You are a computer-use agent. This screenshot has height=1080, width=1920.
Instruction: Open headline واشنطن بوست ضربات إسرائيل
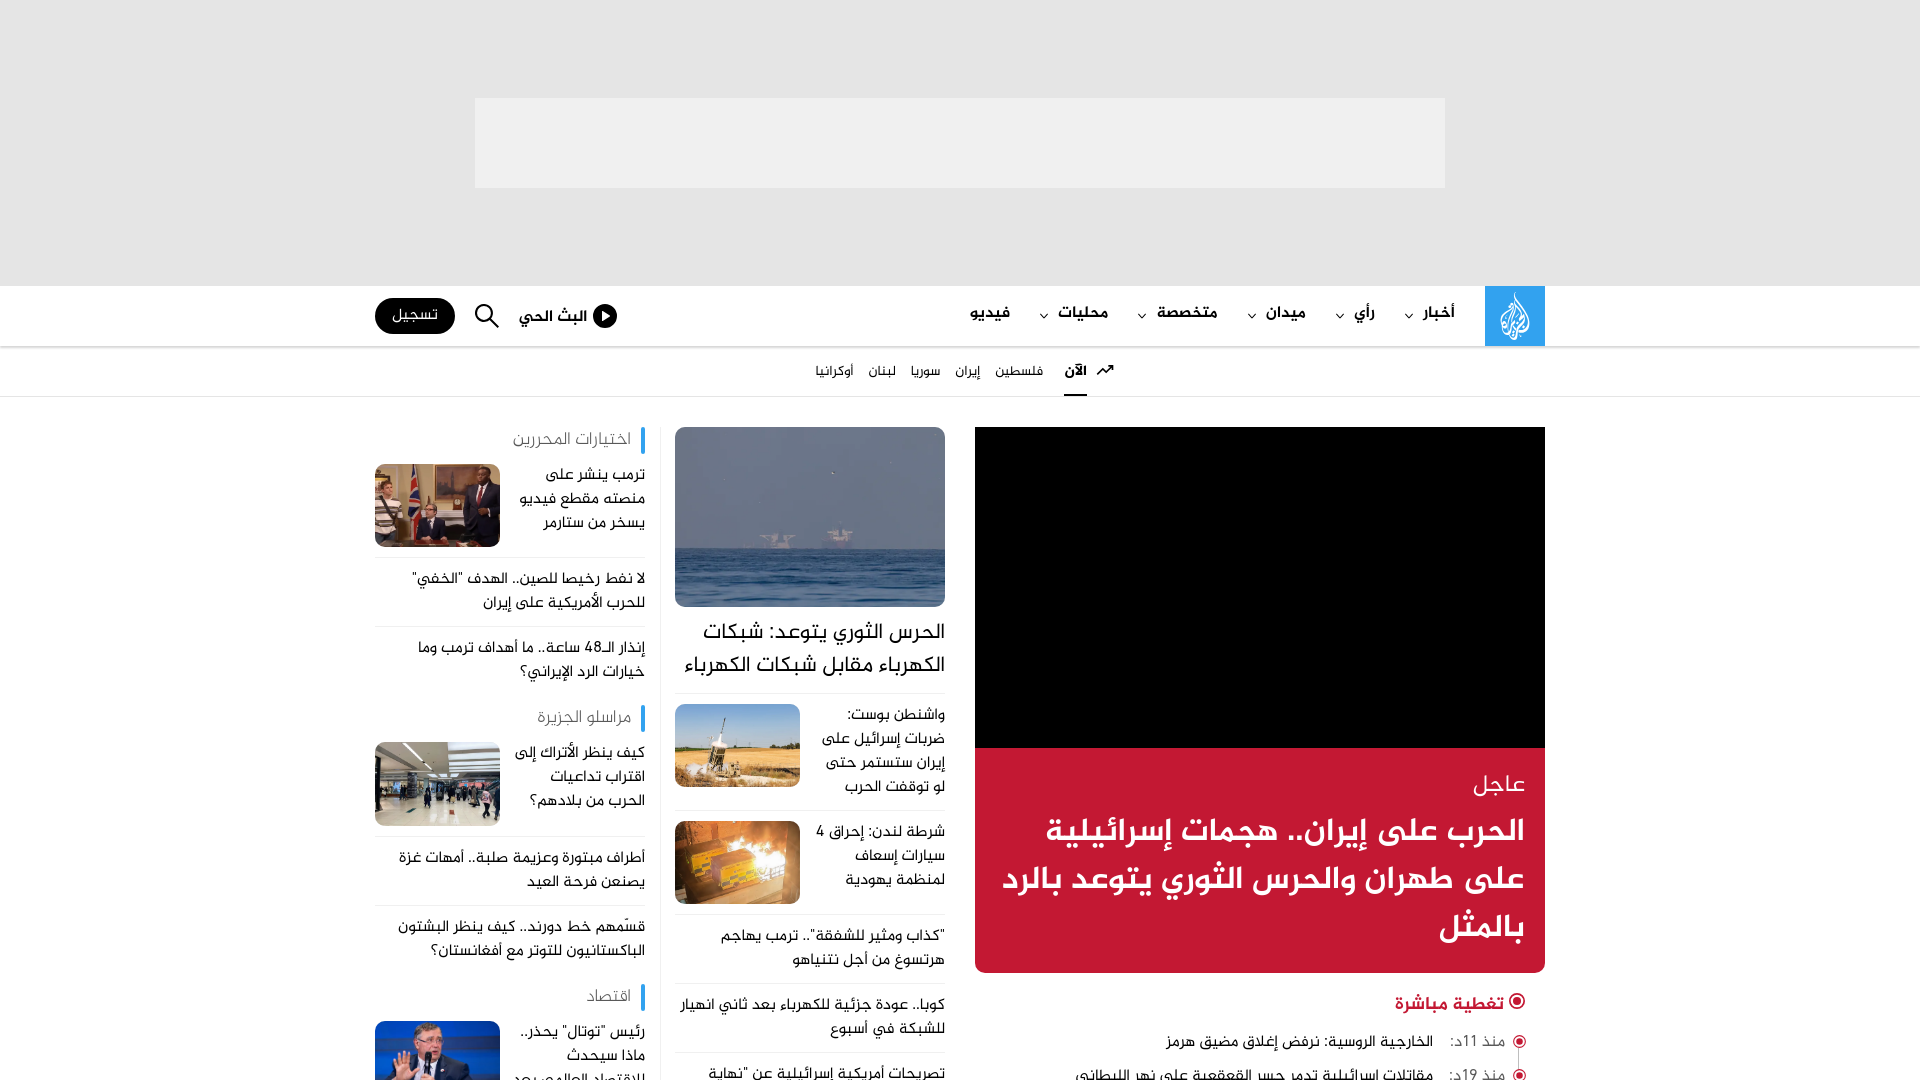pos(883,751)
